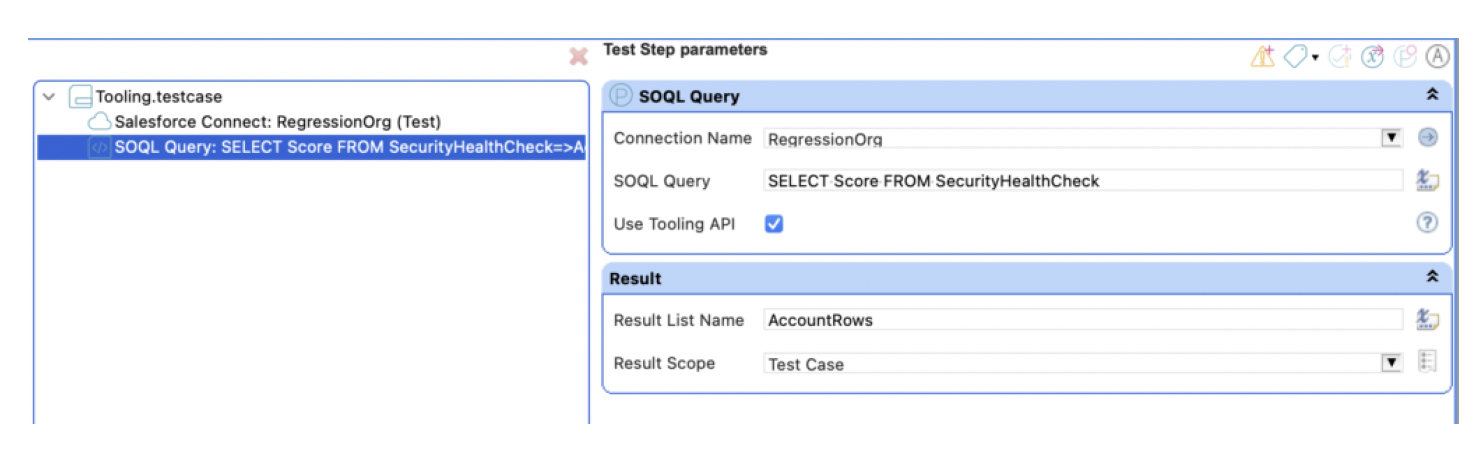Click the Connection Name label
This screenshot has width=1468, height=450.
click(682, 138)
